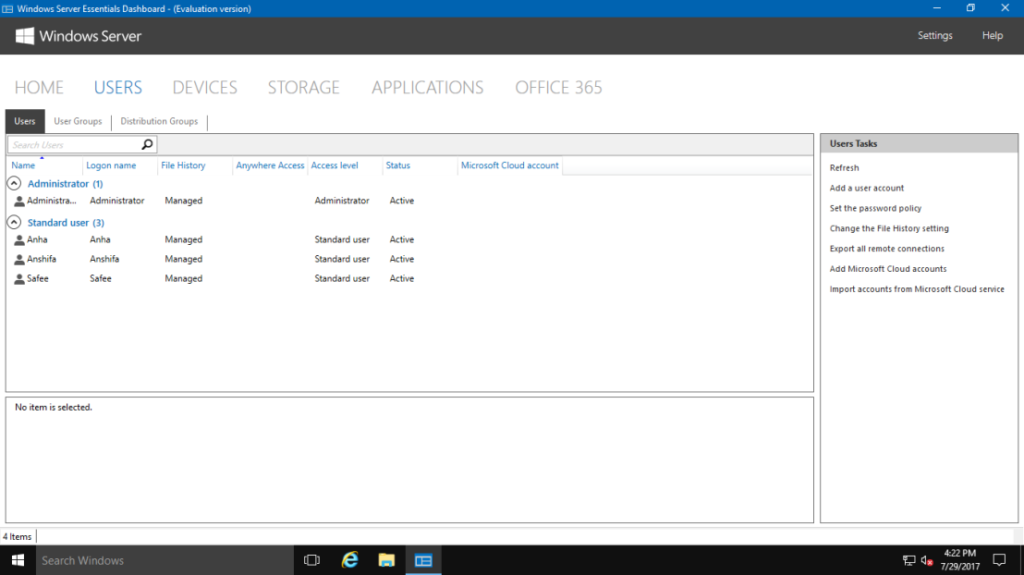This screenshot has height=575, width=1024.
Task: Sort by the Name column header
Action: [x=23, y=166]
